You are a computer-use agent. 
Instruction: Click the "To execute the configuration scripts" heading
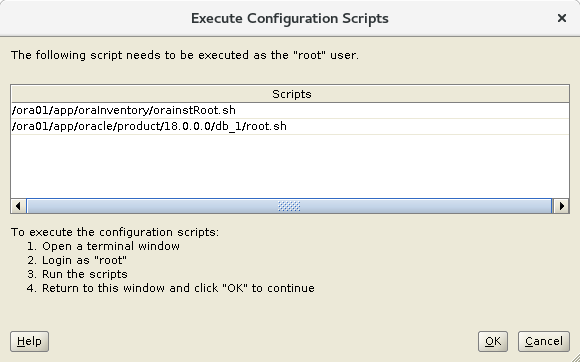point(115,232)
